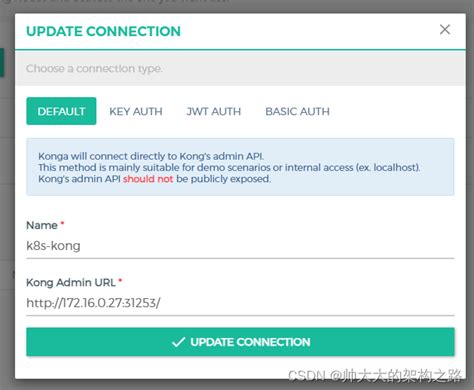This screenshot has width=474, height=390.
Task: Click the green button sliver behind the dialog
Action: click(2, 62)
